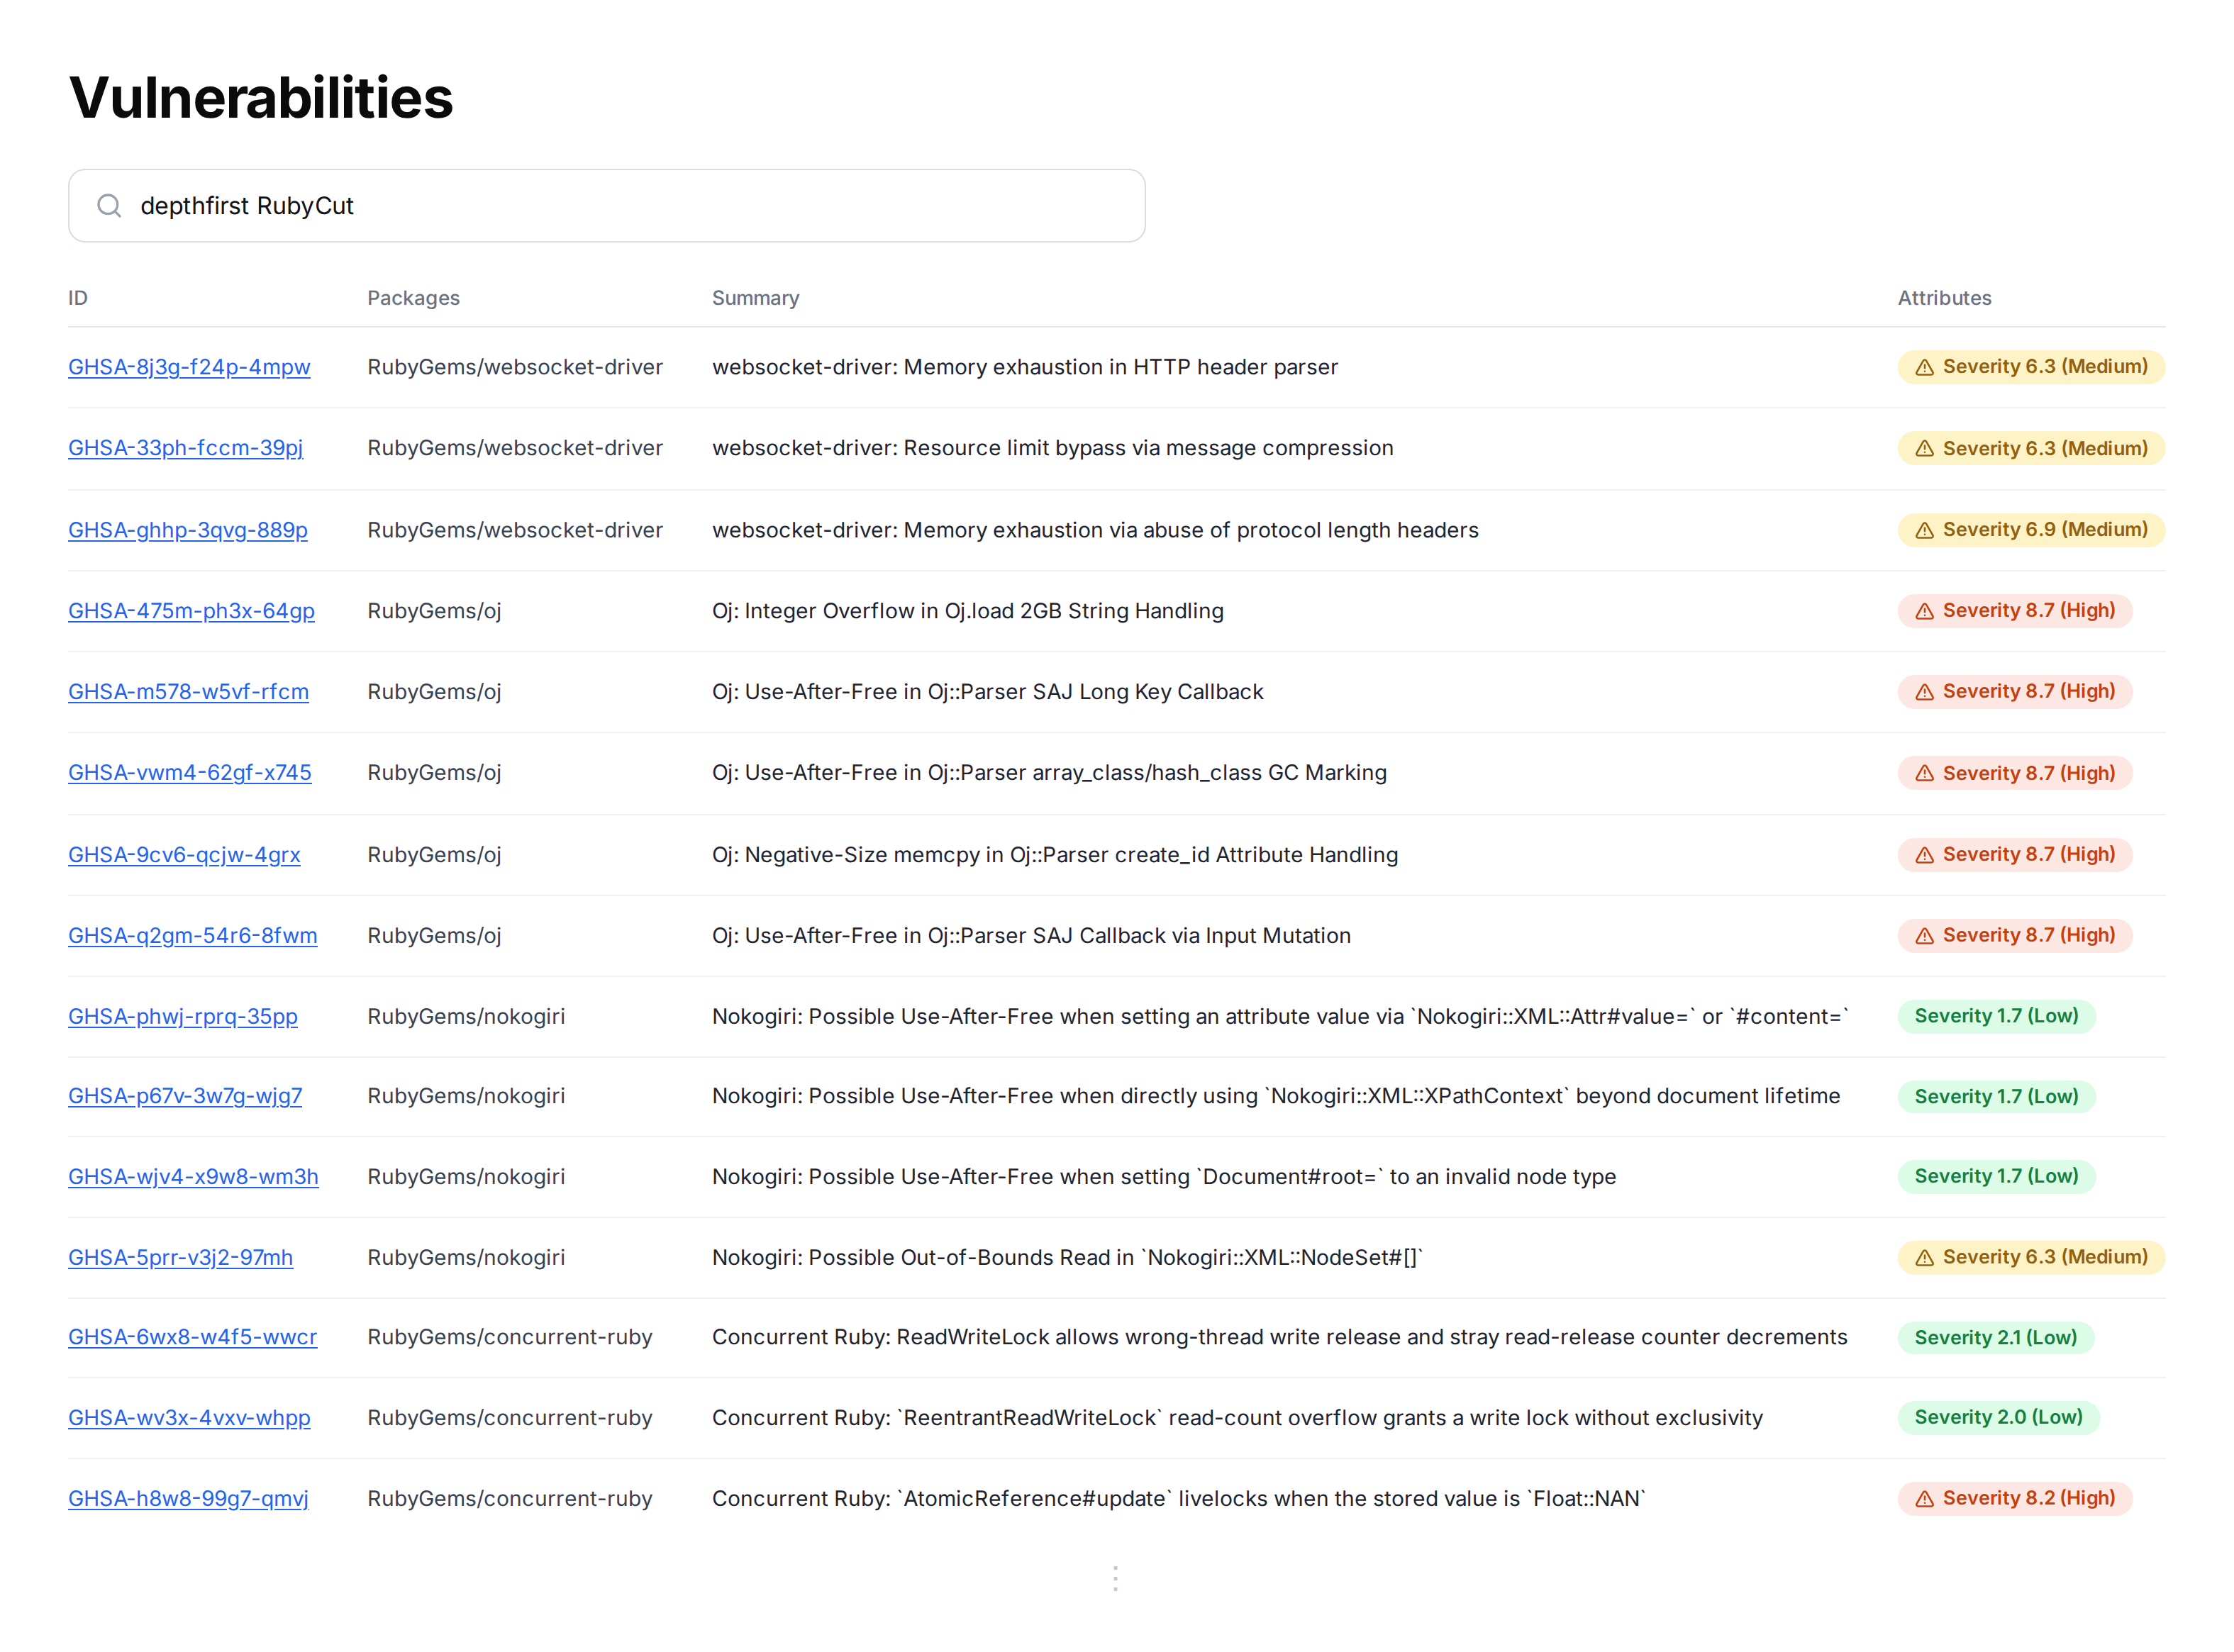The width and height of the screenshot is (2234, 1652).
Task: Click the ID column header
Action: (x=78, y=298)
